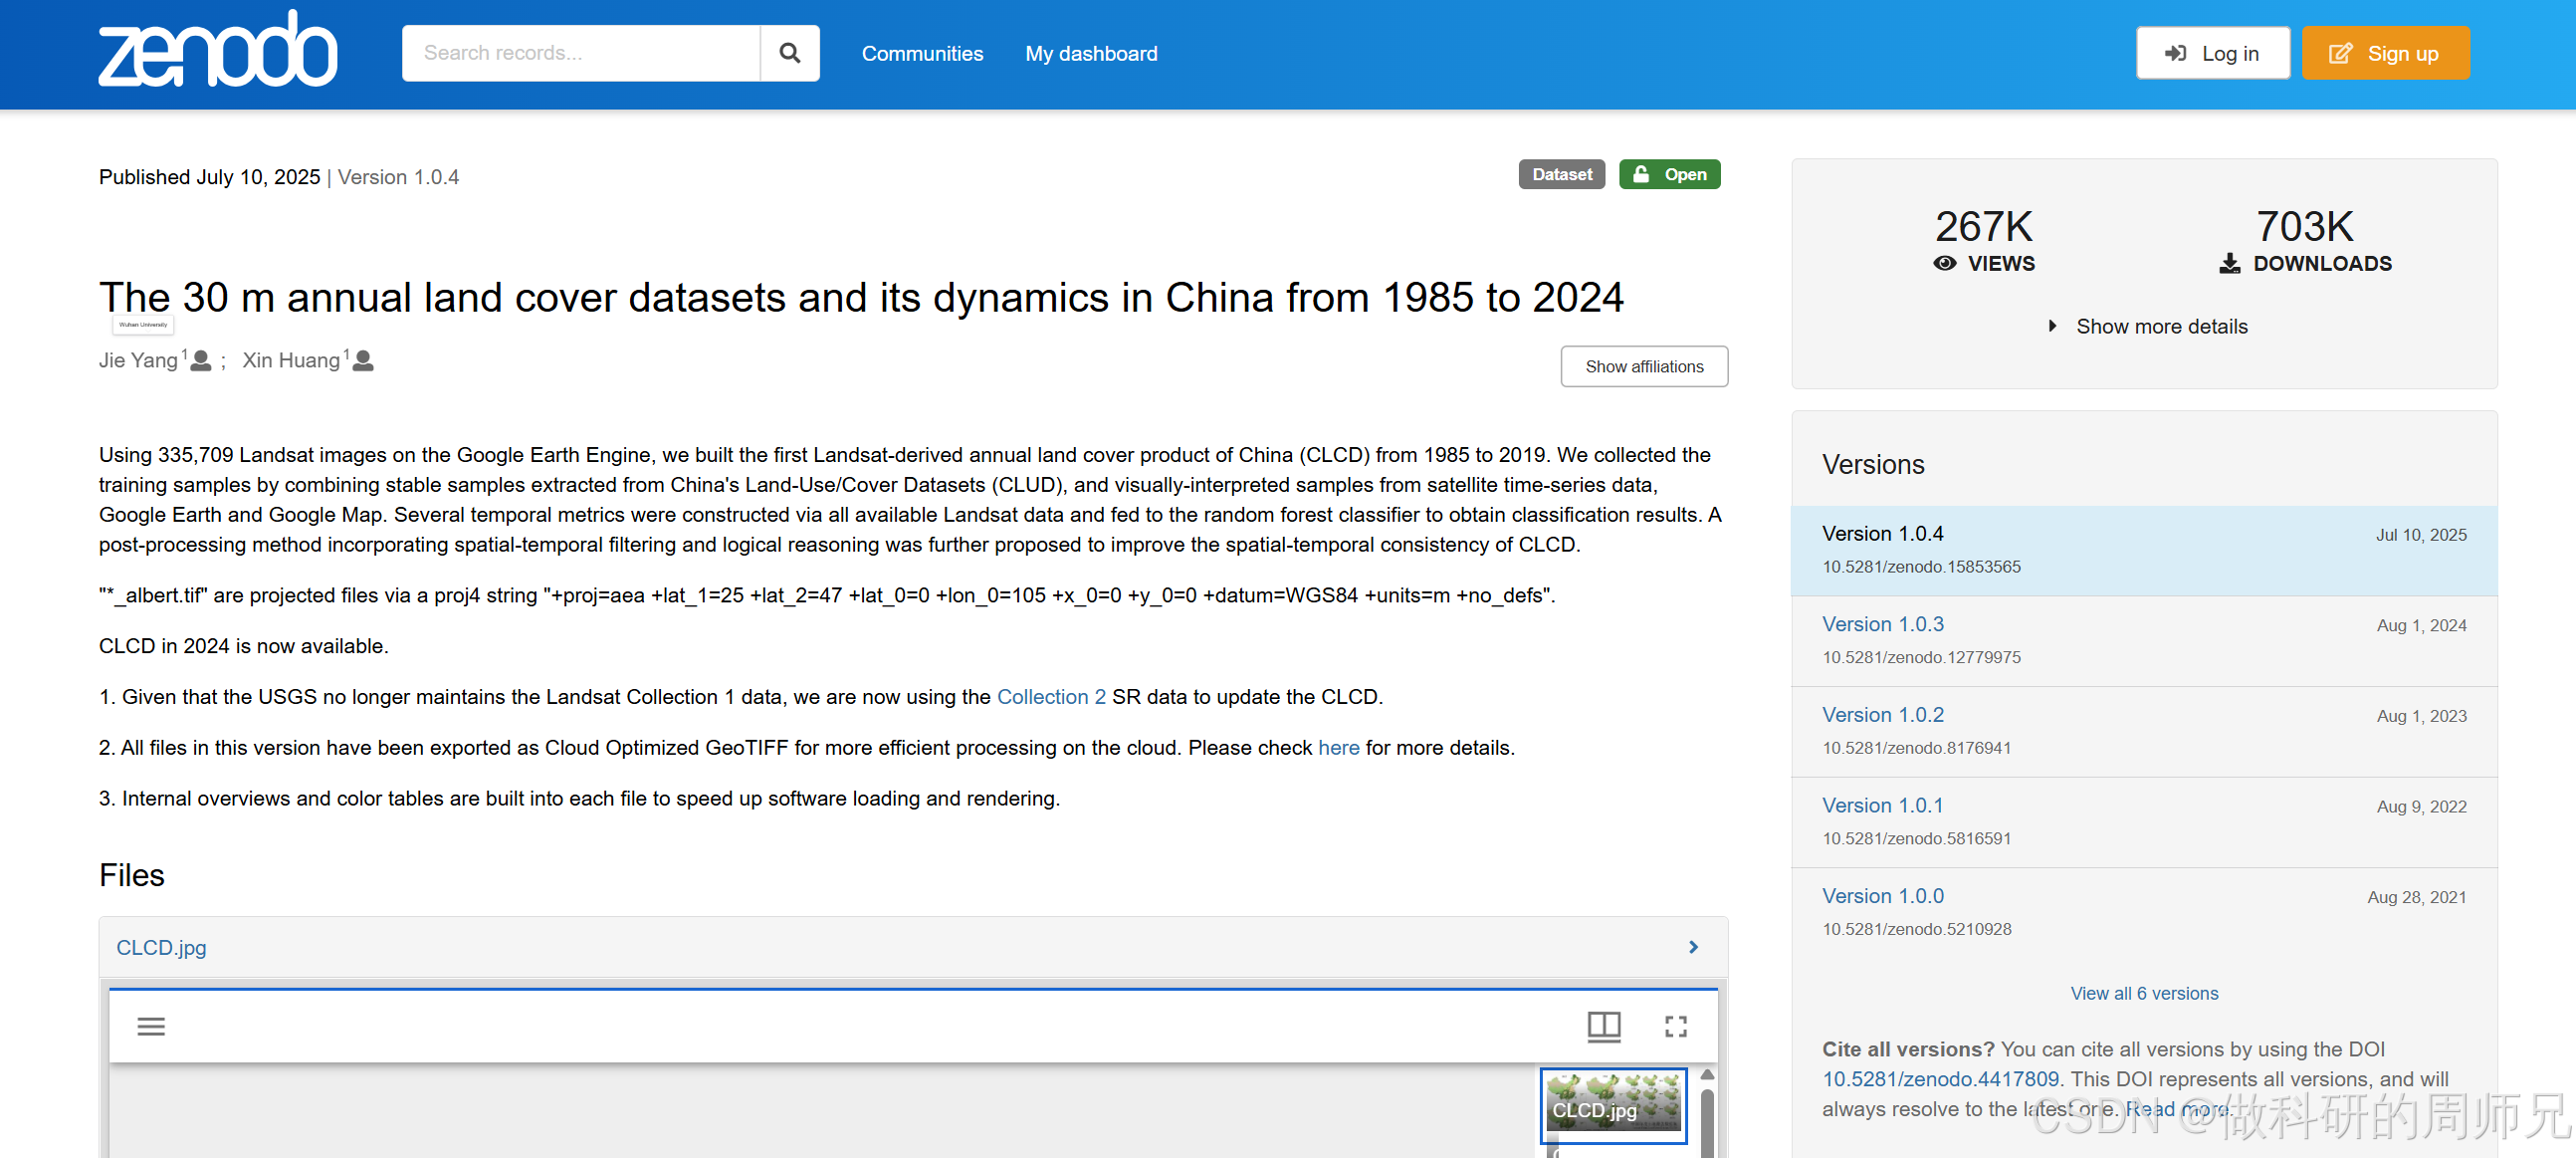Toggle Show affiliations

pyautogui.click(x=1643, y=366)
